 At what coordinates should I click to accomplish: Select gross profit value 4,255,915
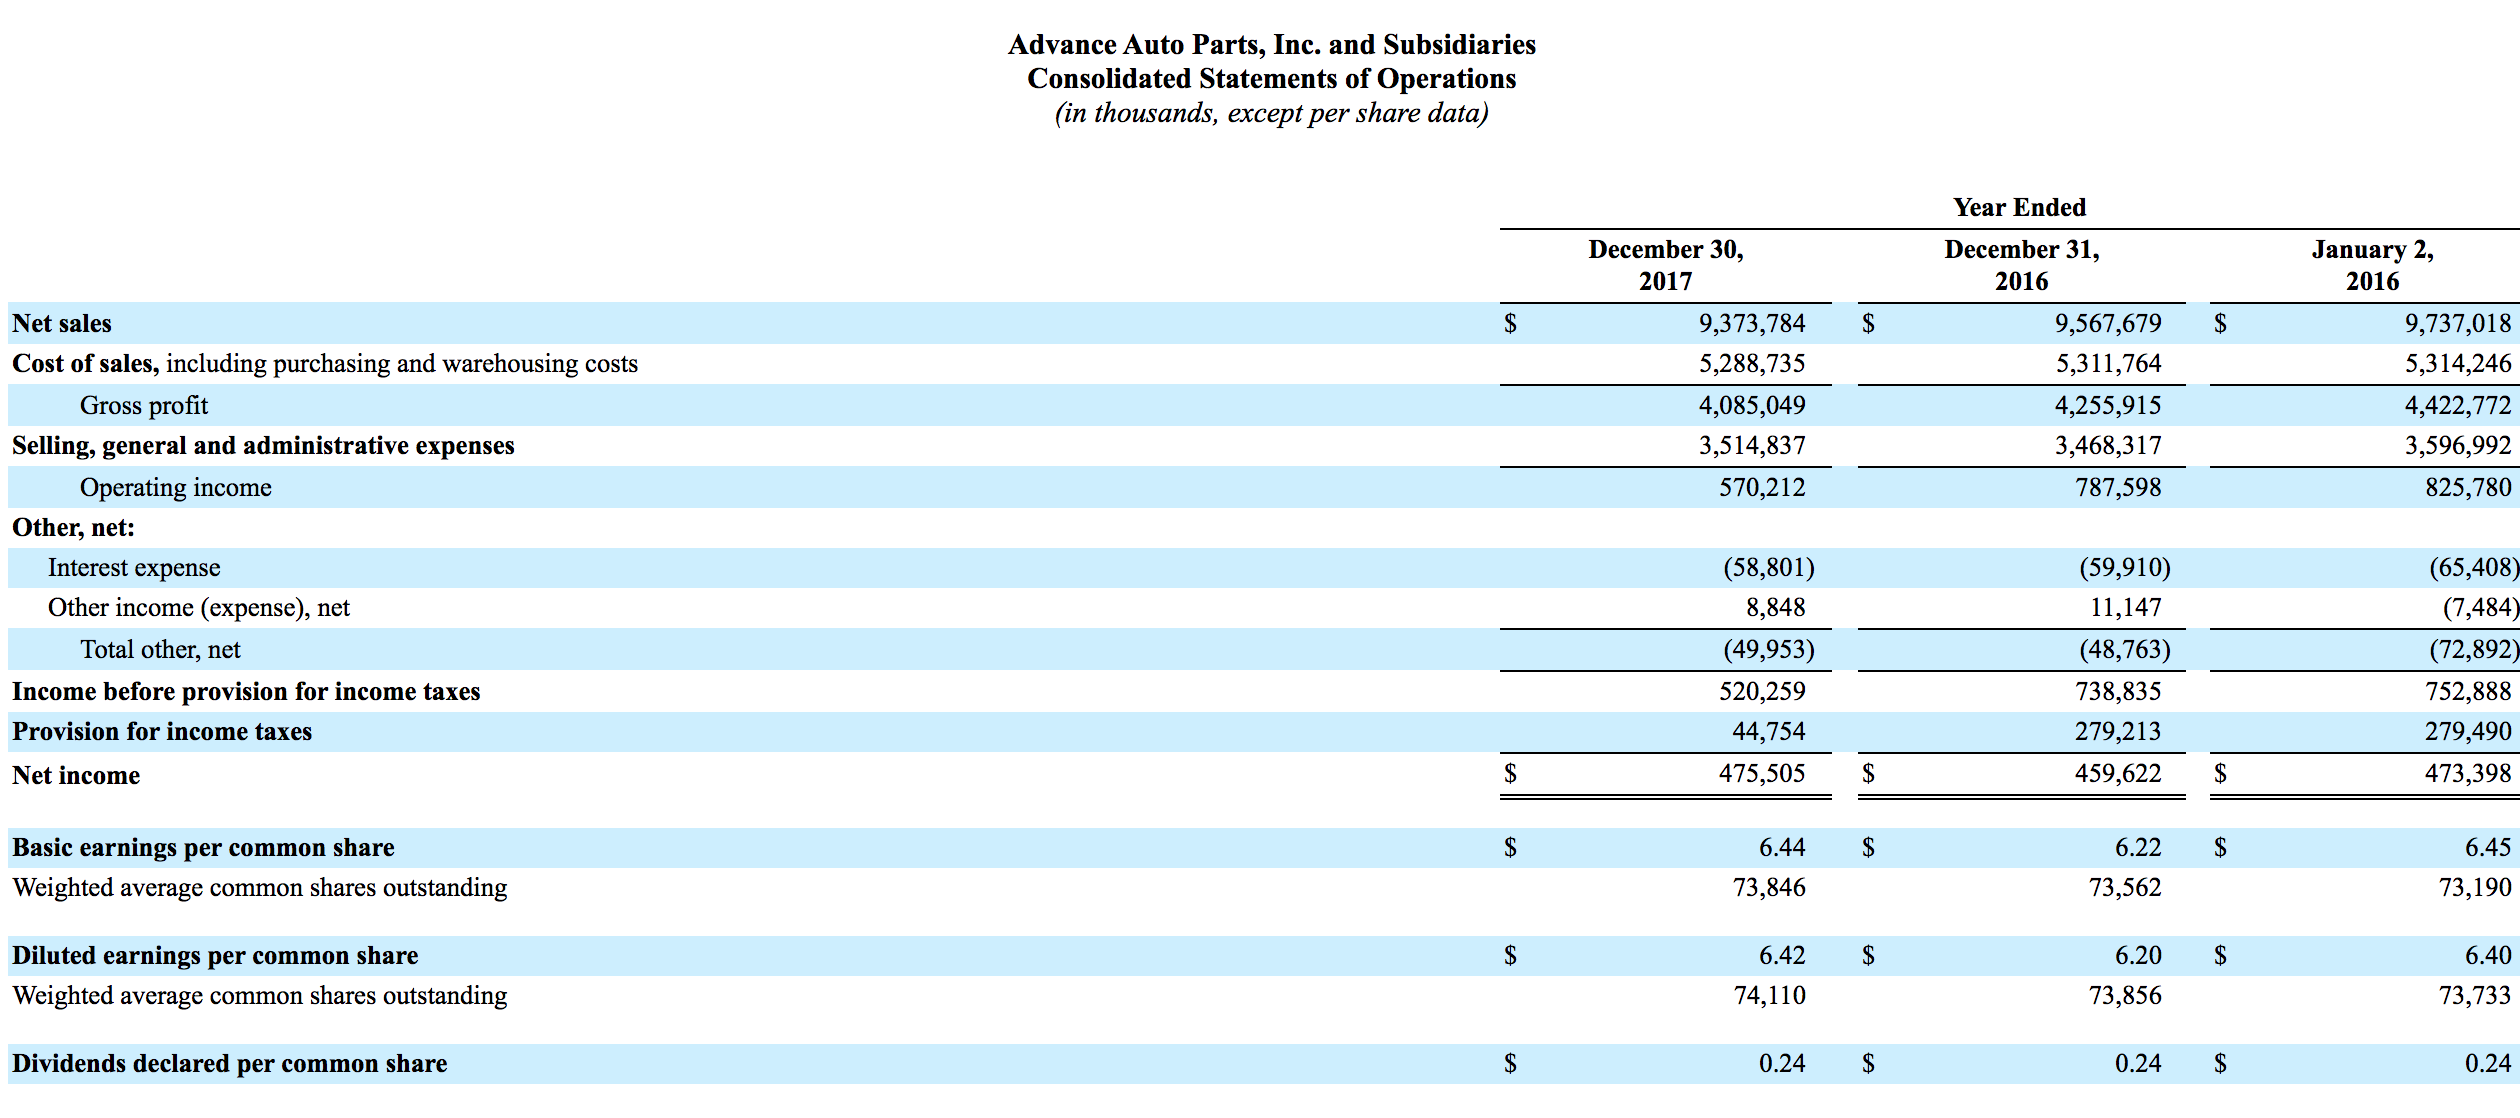pyautogui.click(x=2108, y=406)
